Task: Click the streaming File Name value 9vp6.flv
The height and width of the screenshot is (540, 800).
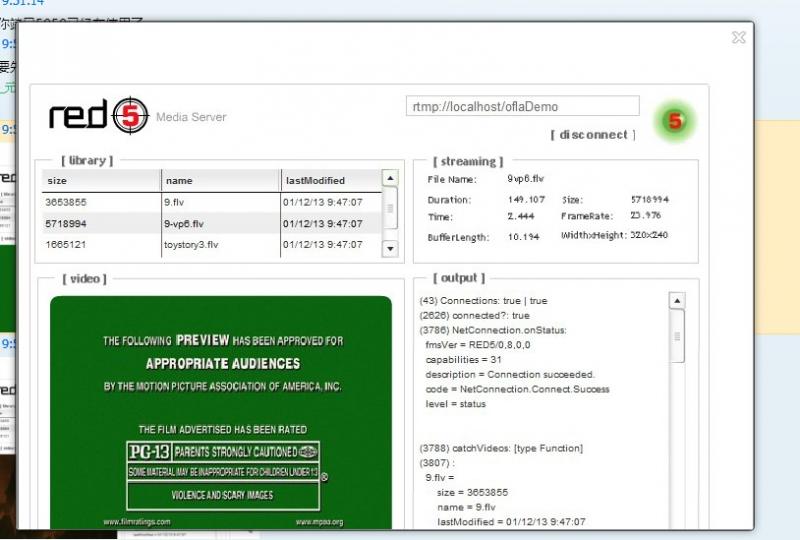Action: (x=526, y=179)
